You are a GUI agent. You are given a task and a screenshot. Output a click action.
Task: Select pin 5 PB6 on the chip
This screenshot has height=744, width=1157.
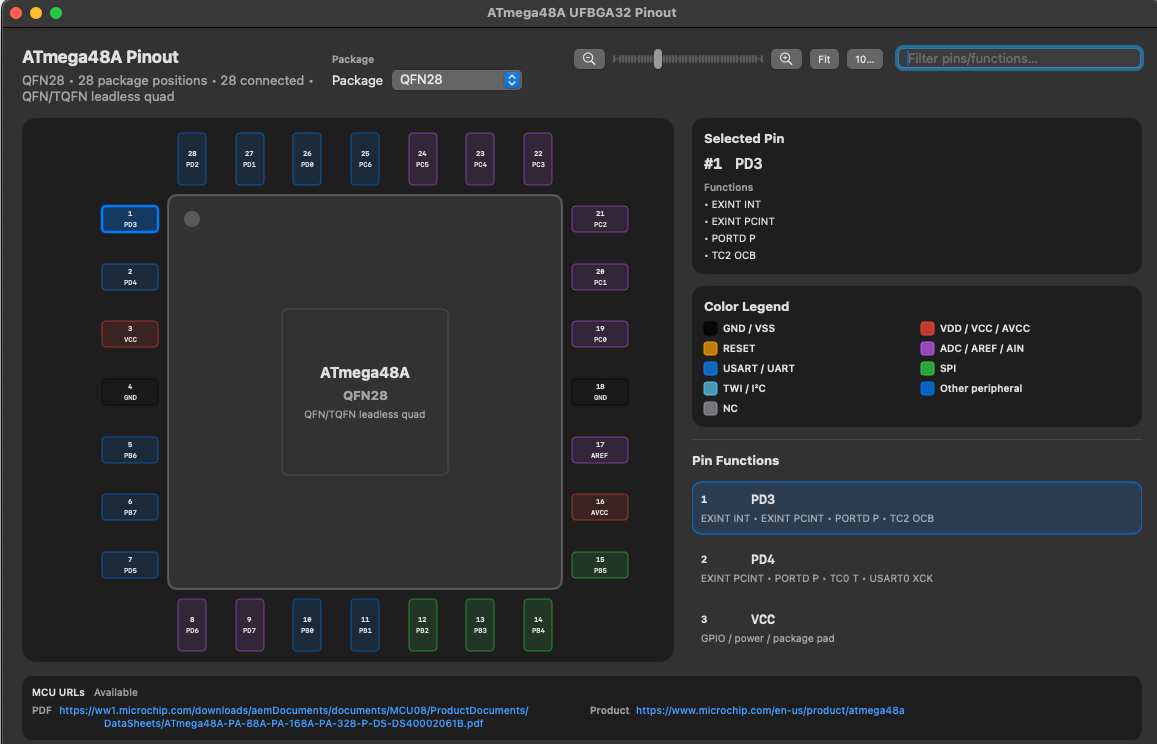130,450
